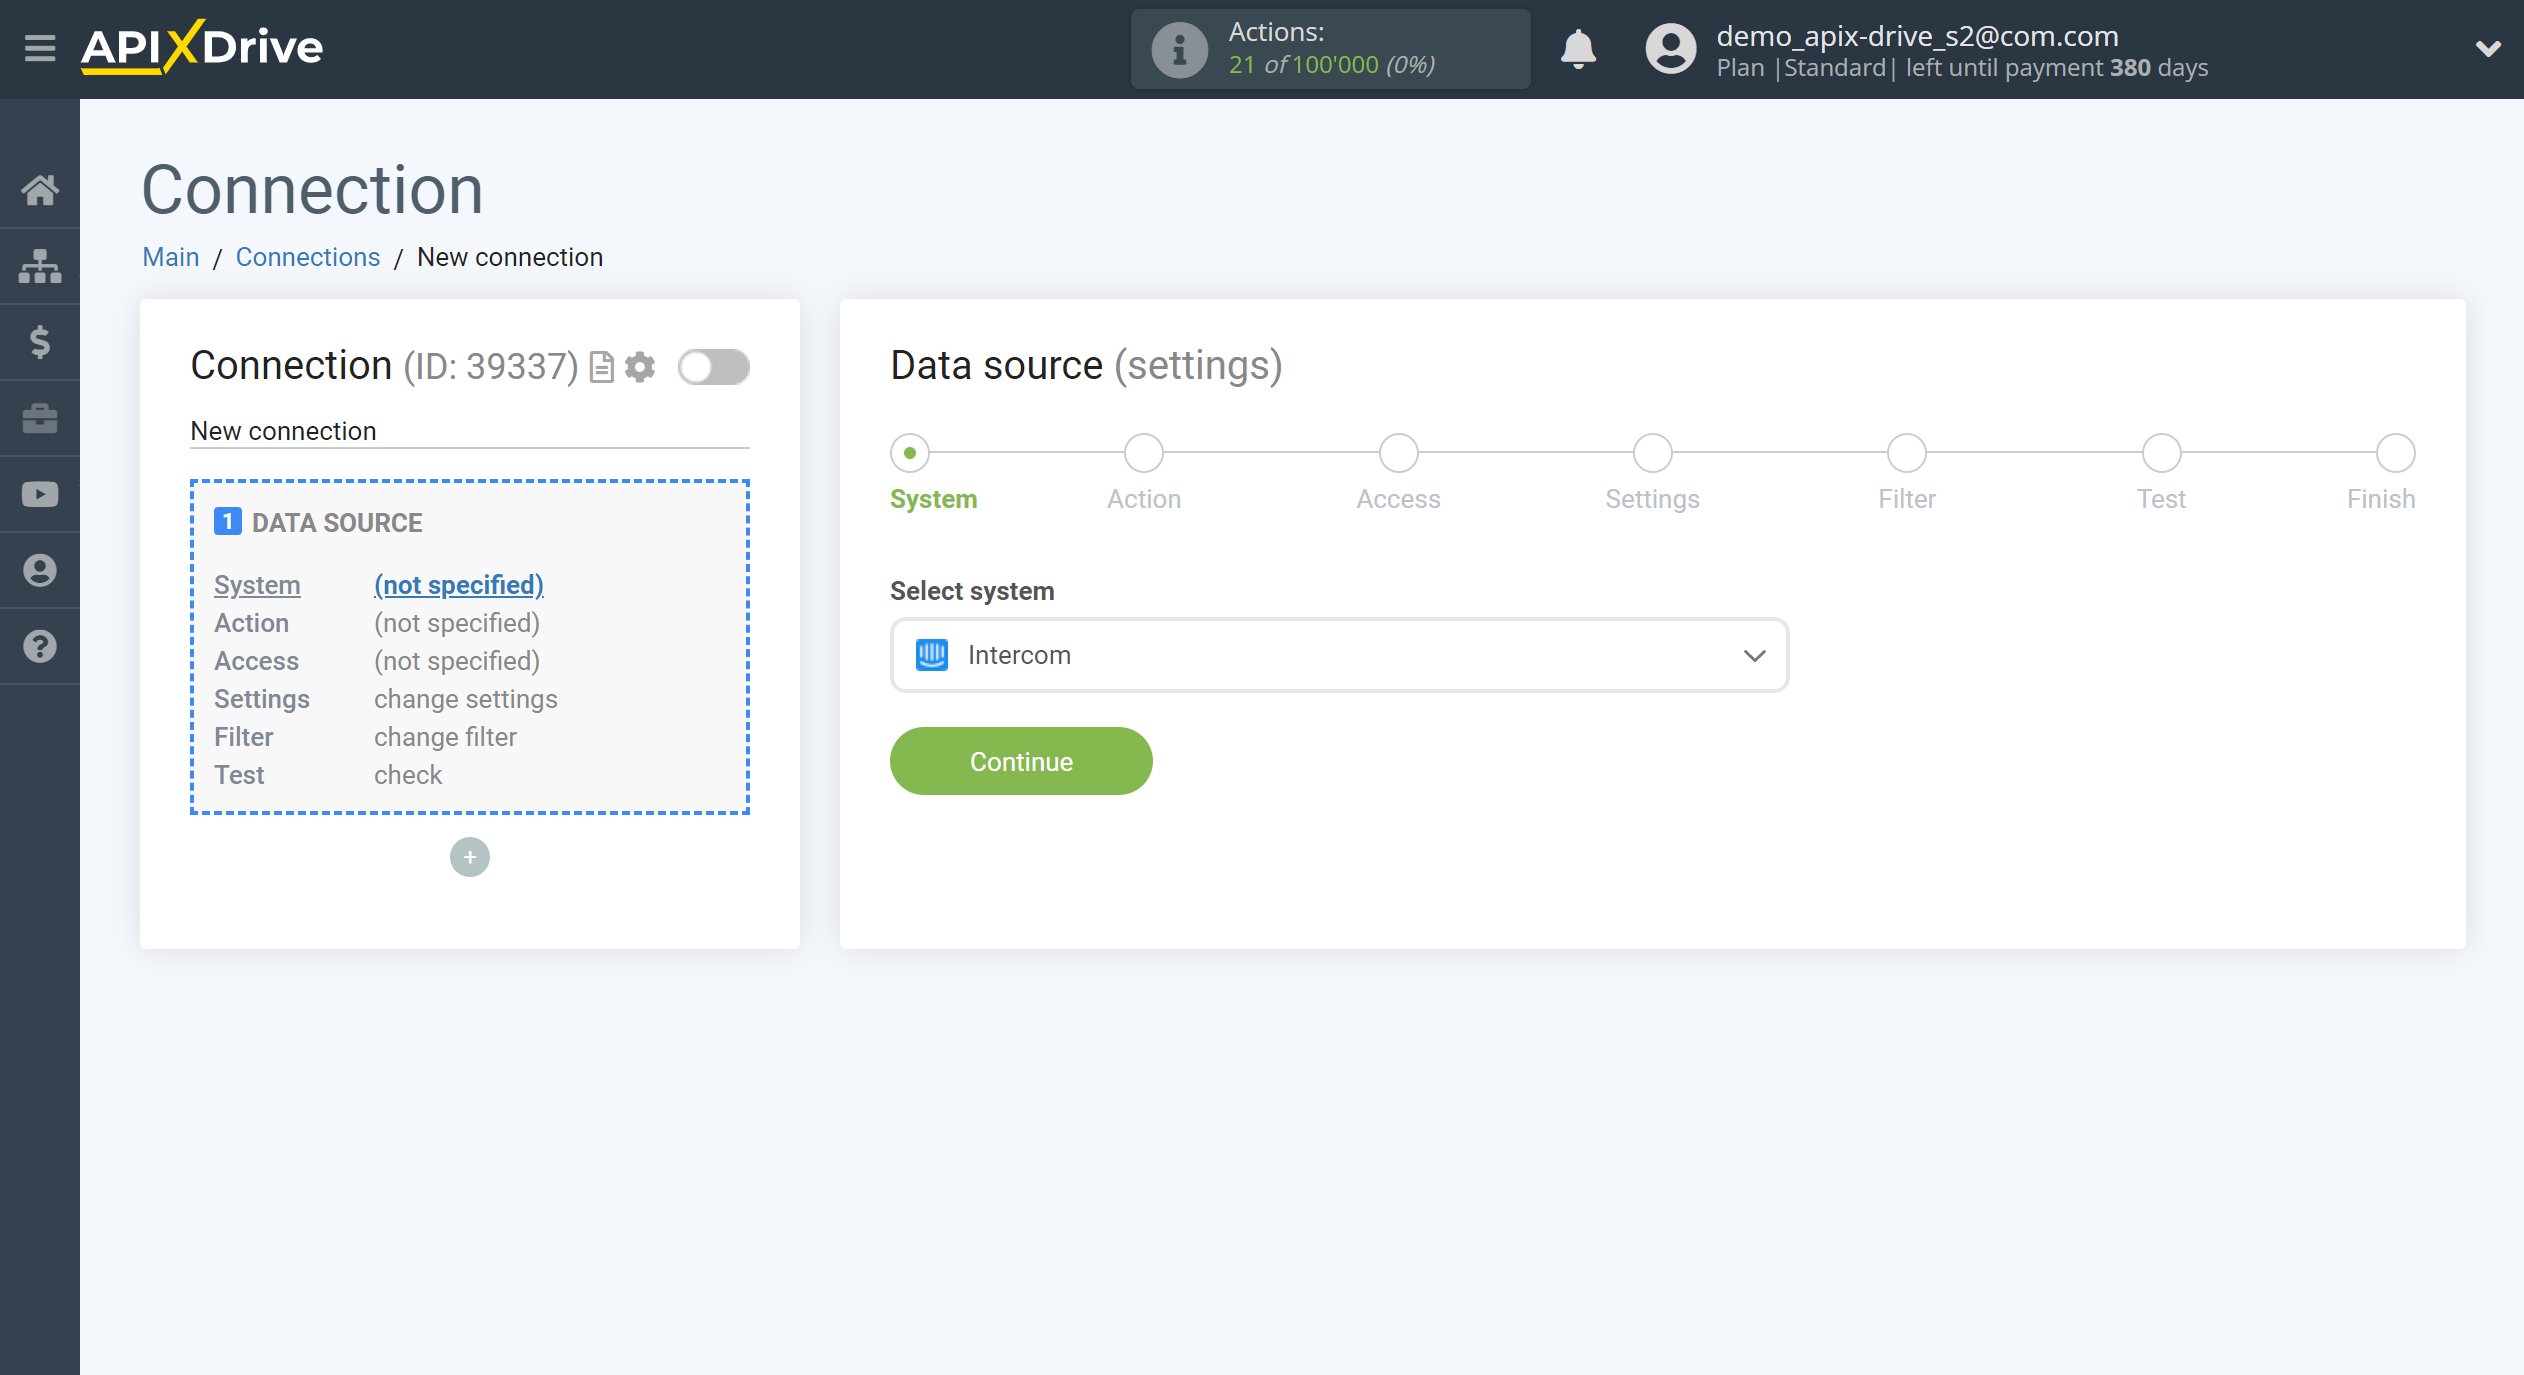Click 'change settings' text
Screen dimensions: 2524x1375
466,699
